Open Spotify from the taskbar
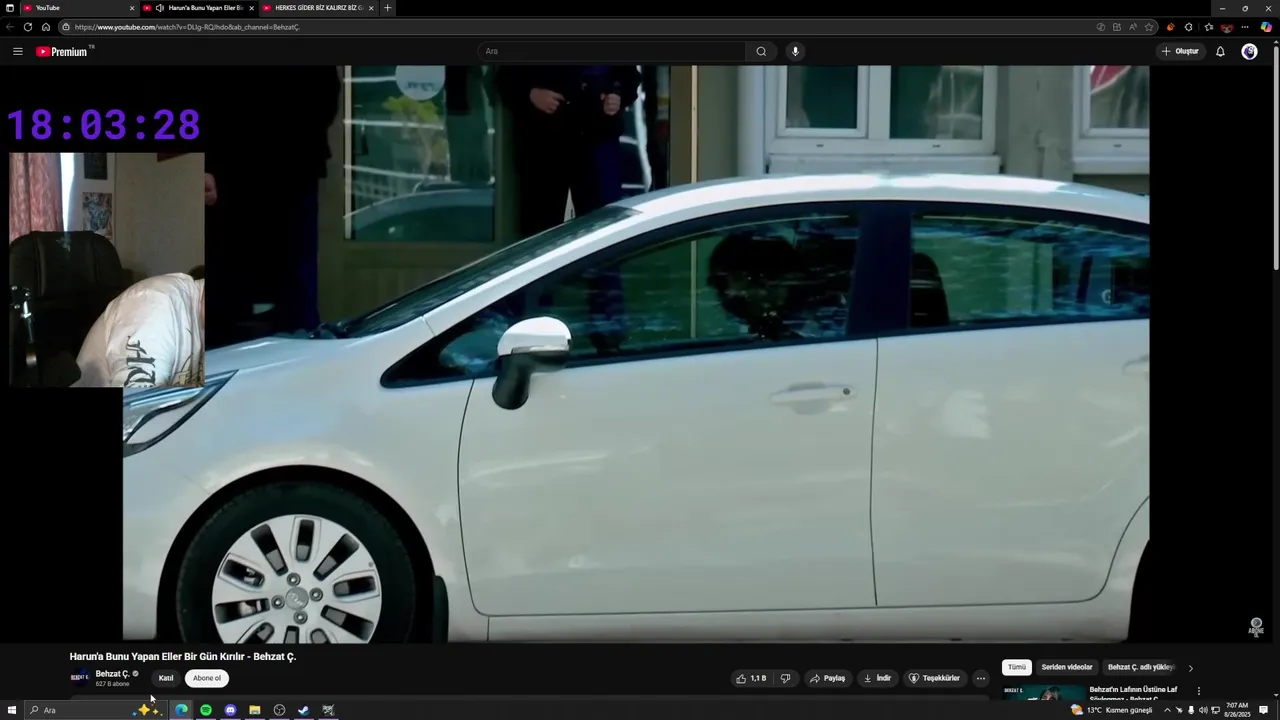Viewport: 1280px width, 720px height. (x=206, y=710)
